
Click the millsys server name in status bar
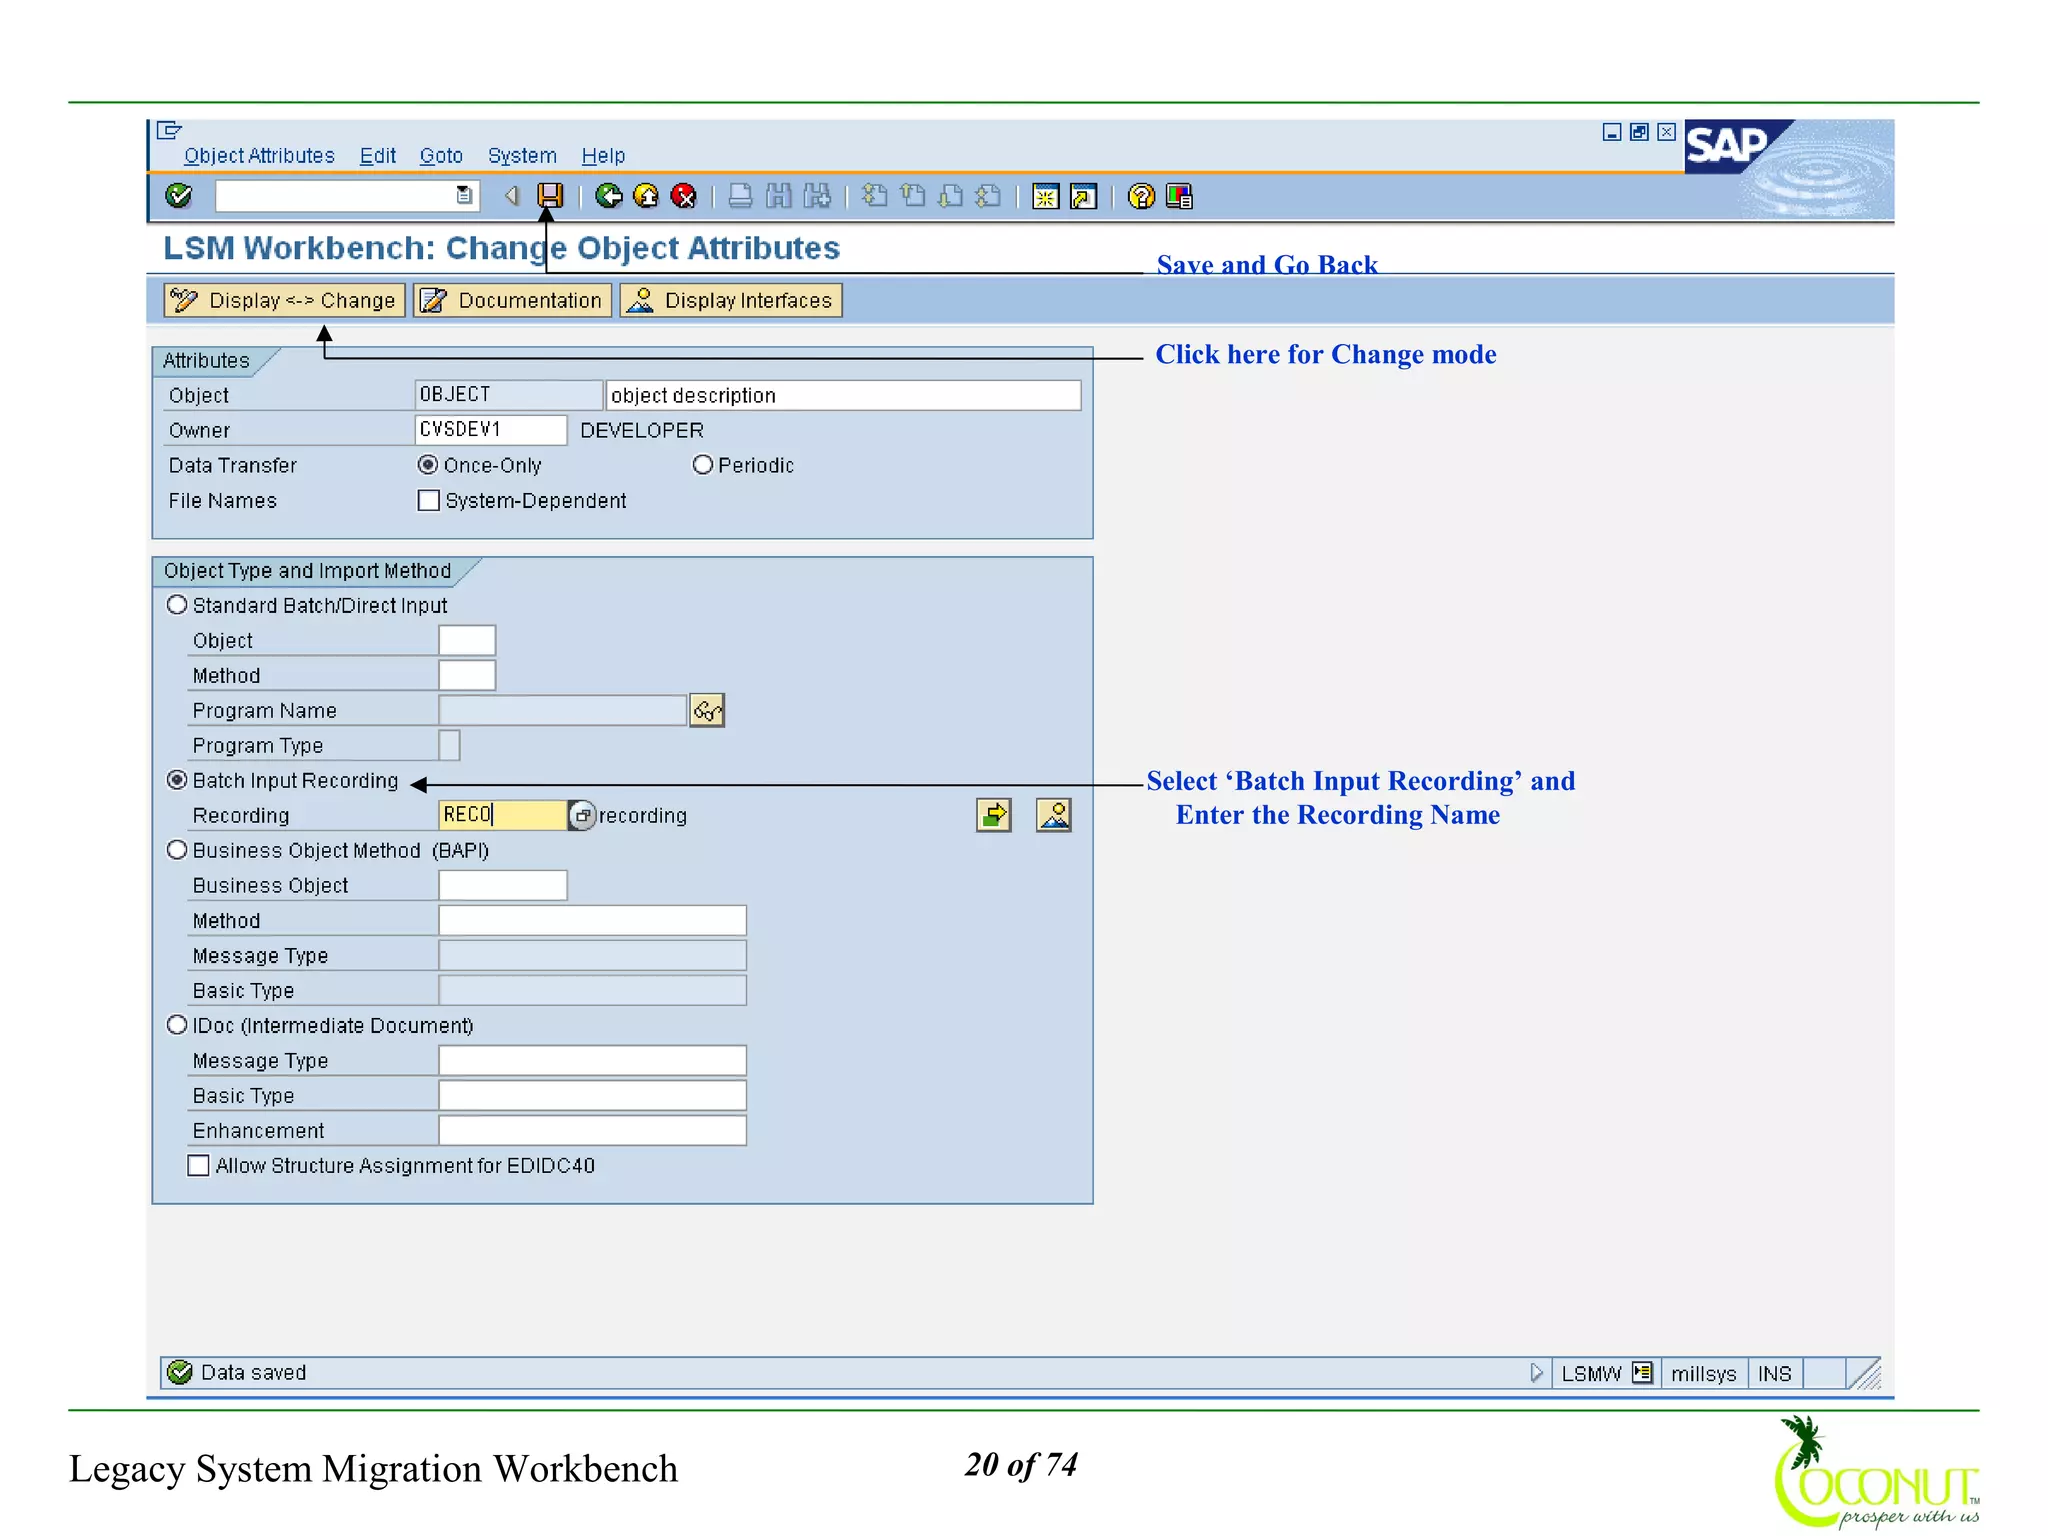pos(1703,1374)
